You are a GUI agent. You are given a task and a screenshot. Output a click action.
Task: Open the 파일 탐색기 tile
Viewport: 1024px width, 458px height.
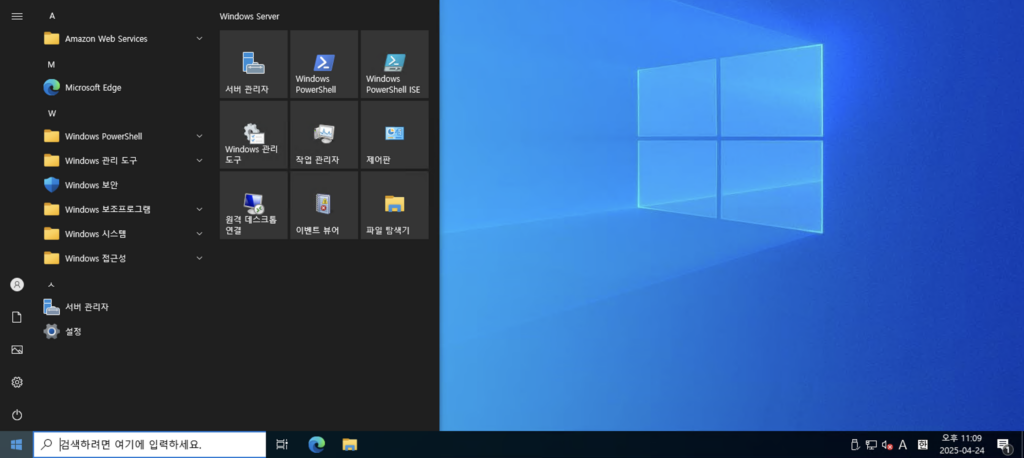(394, 205)
